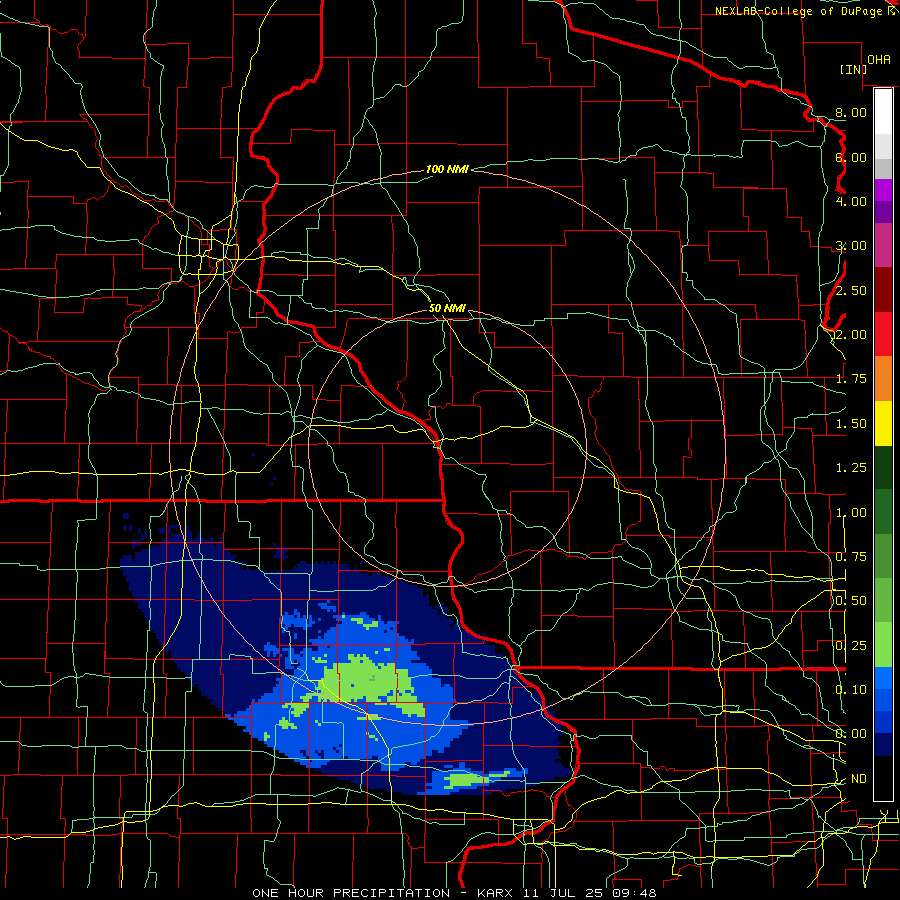The height and width of the screenshot is (900, 900).
Task: Click the 1.00 legend value
Action: pyautogui.click(x=851, y=513)
